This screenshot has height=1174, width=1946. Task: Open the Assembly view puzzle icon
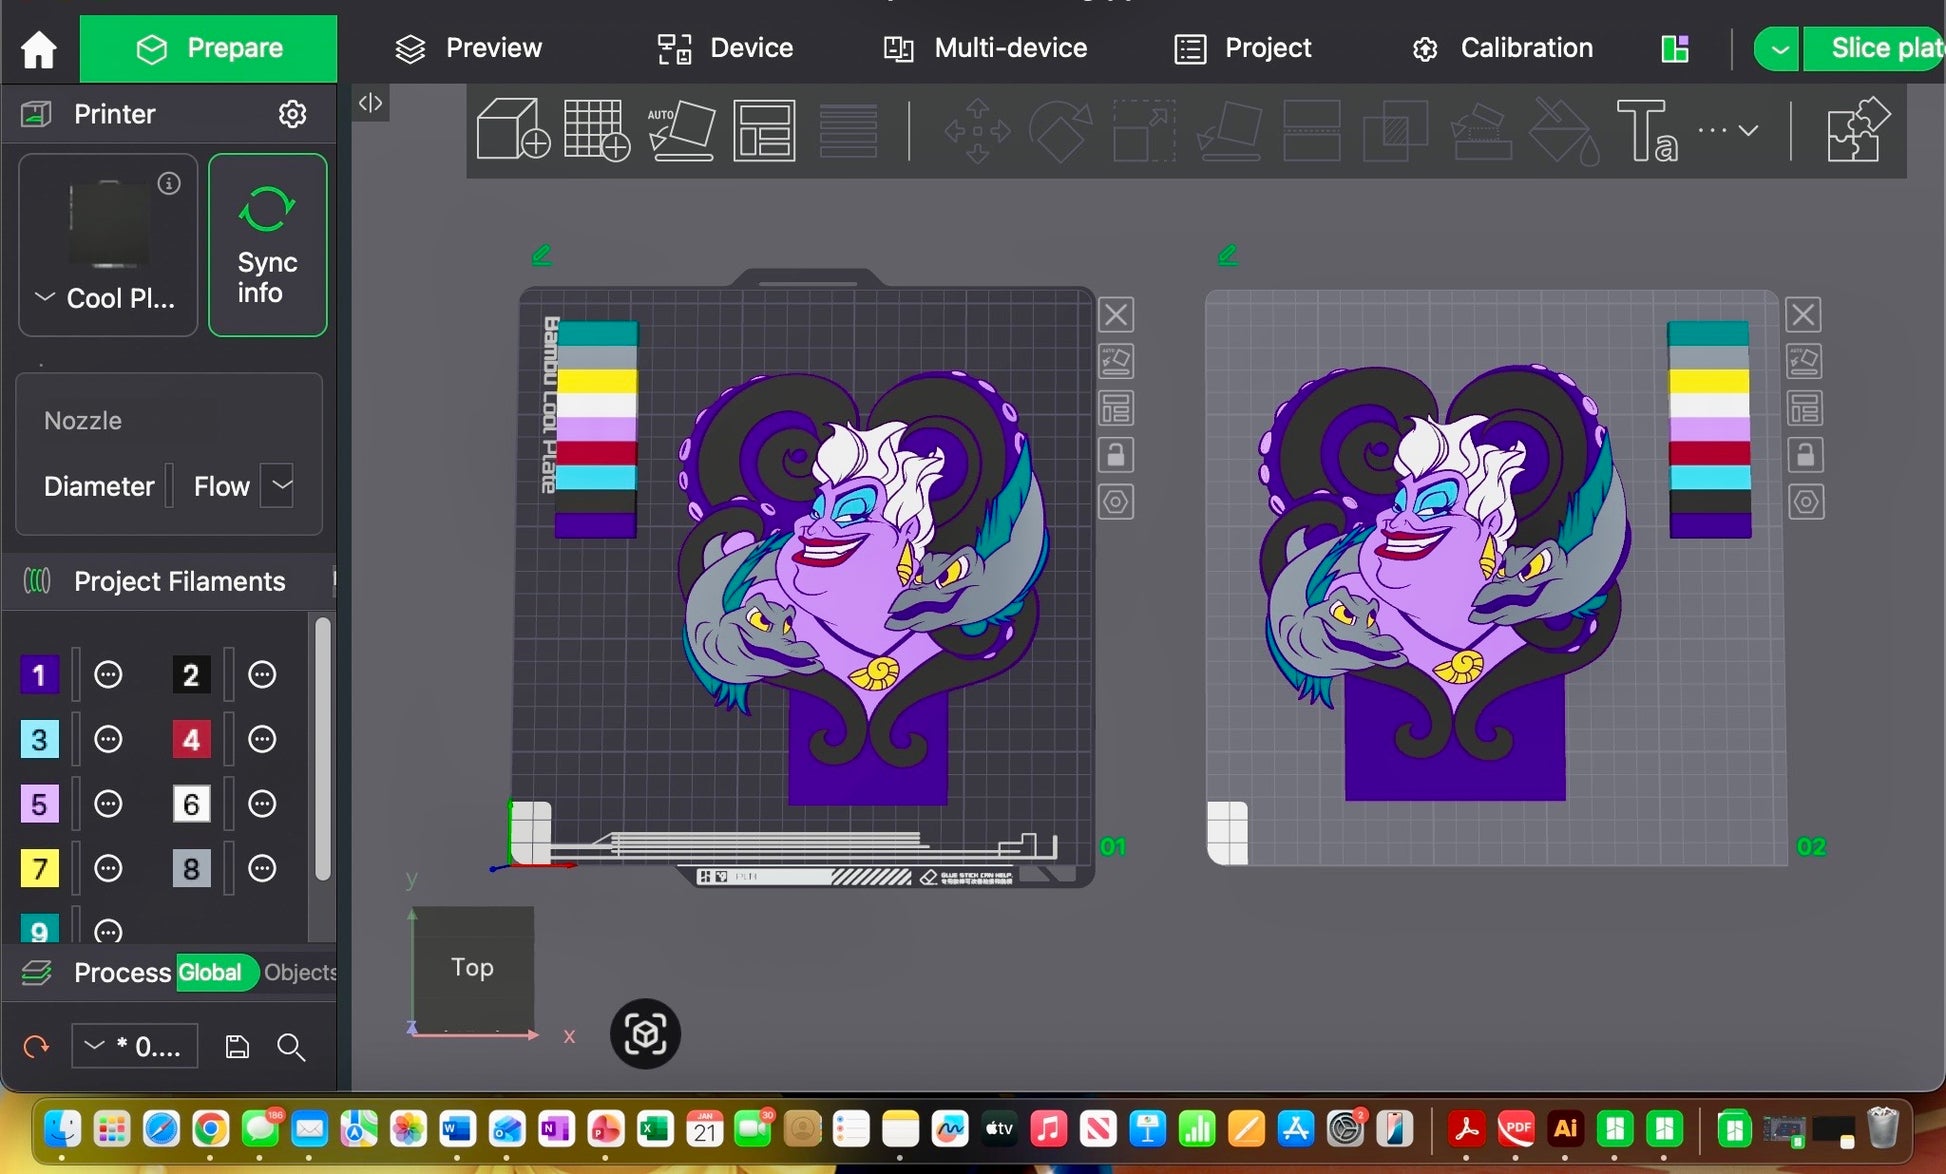pos(1856,130)
